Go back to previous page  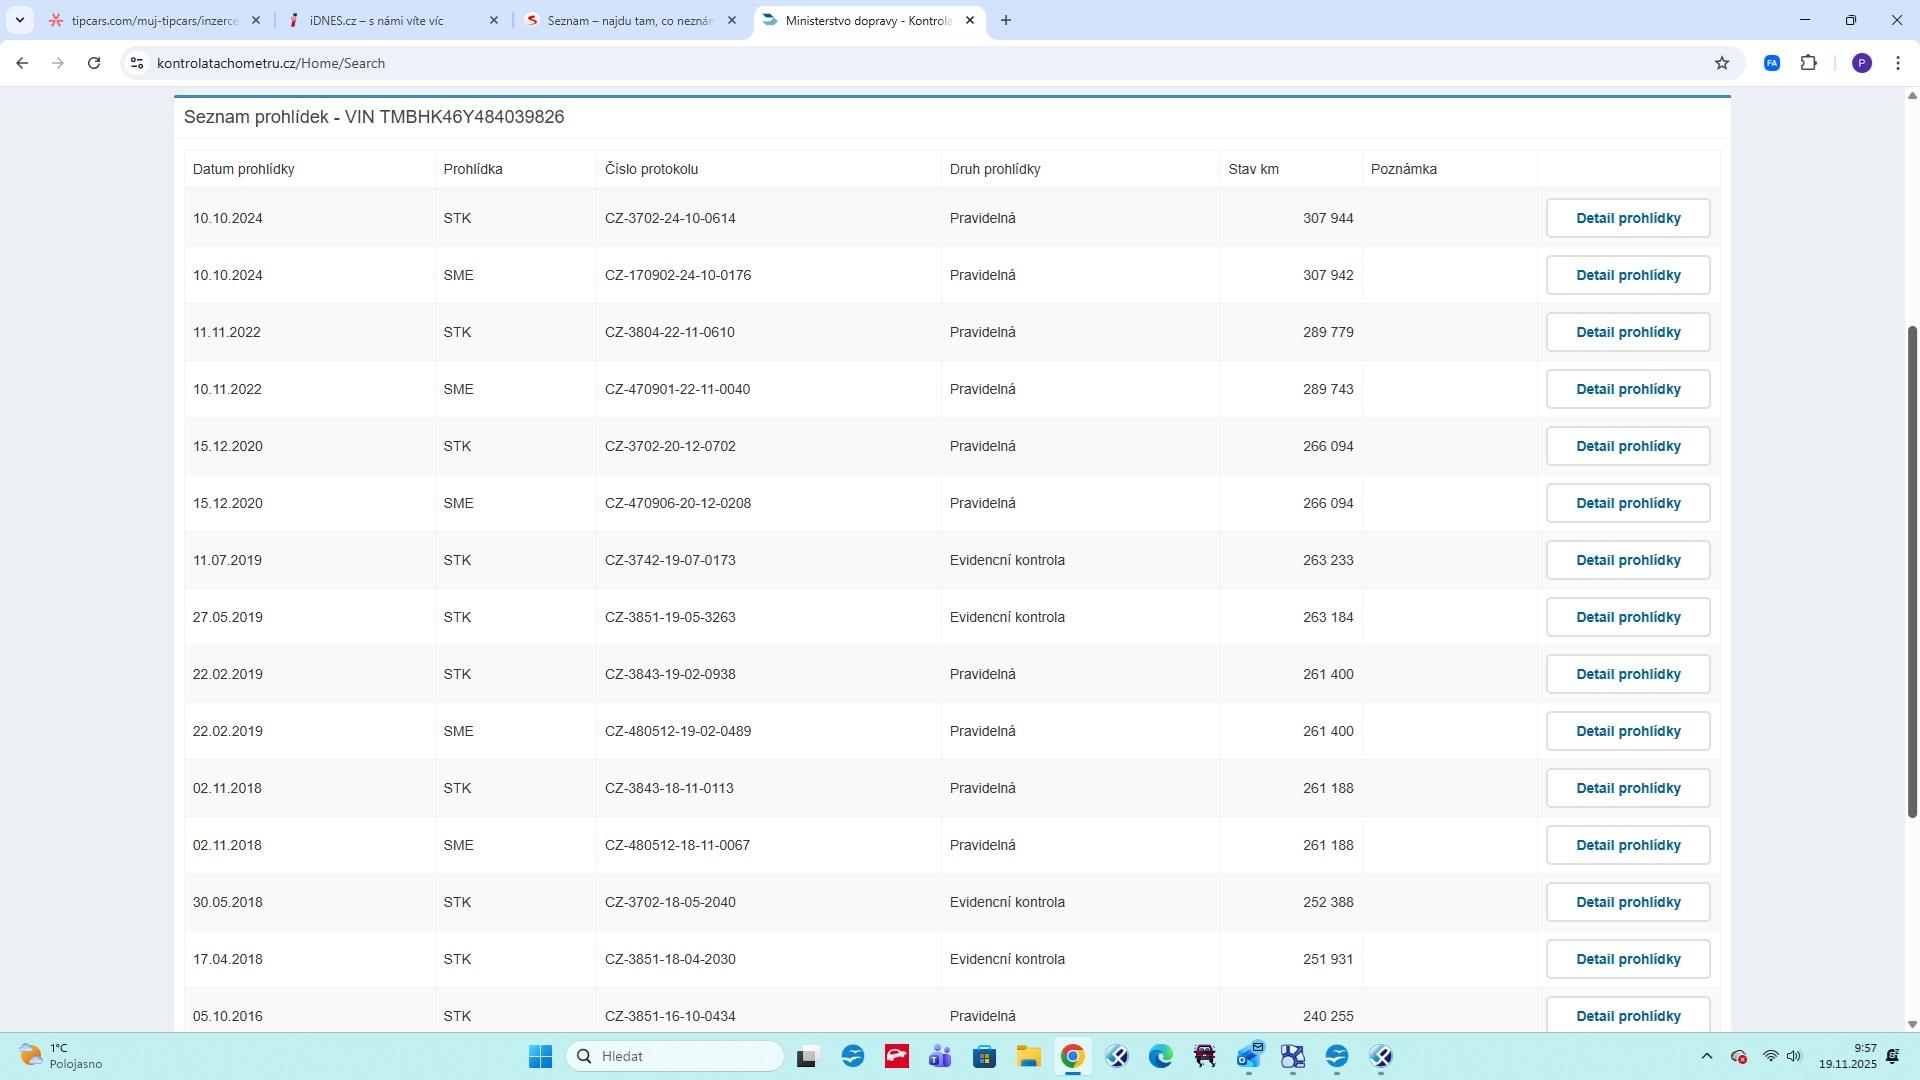point(22,63)
